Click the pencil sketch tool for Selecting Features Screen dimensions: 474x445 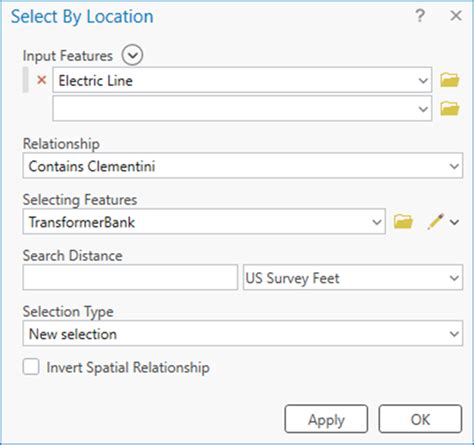pos(436,221)
